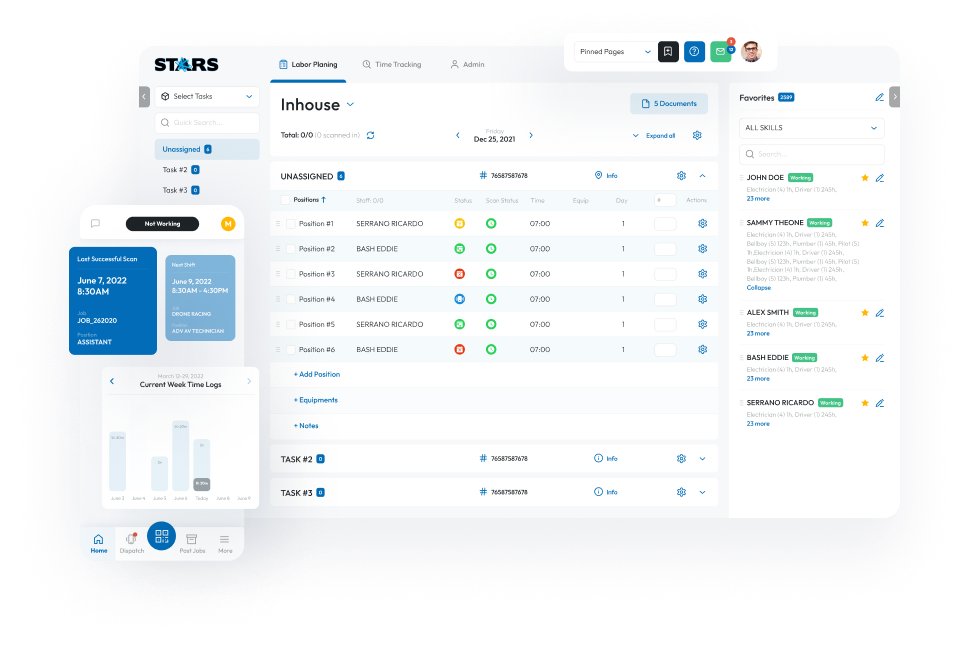Click the star next to JOHN DOE

865,178
